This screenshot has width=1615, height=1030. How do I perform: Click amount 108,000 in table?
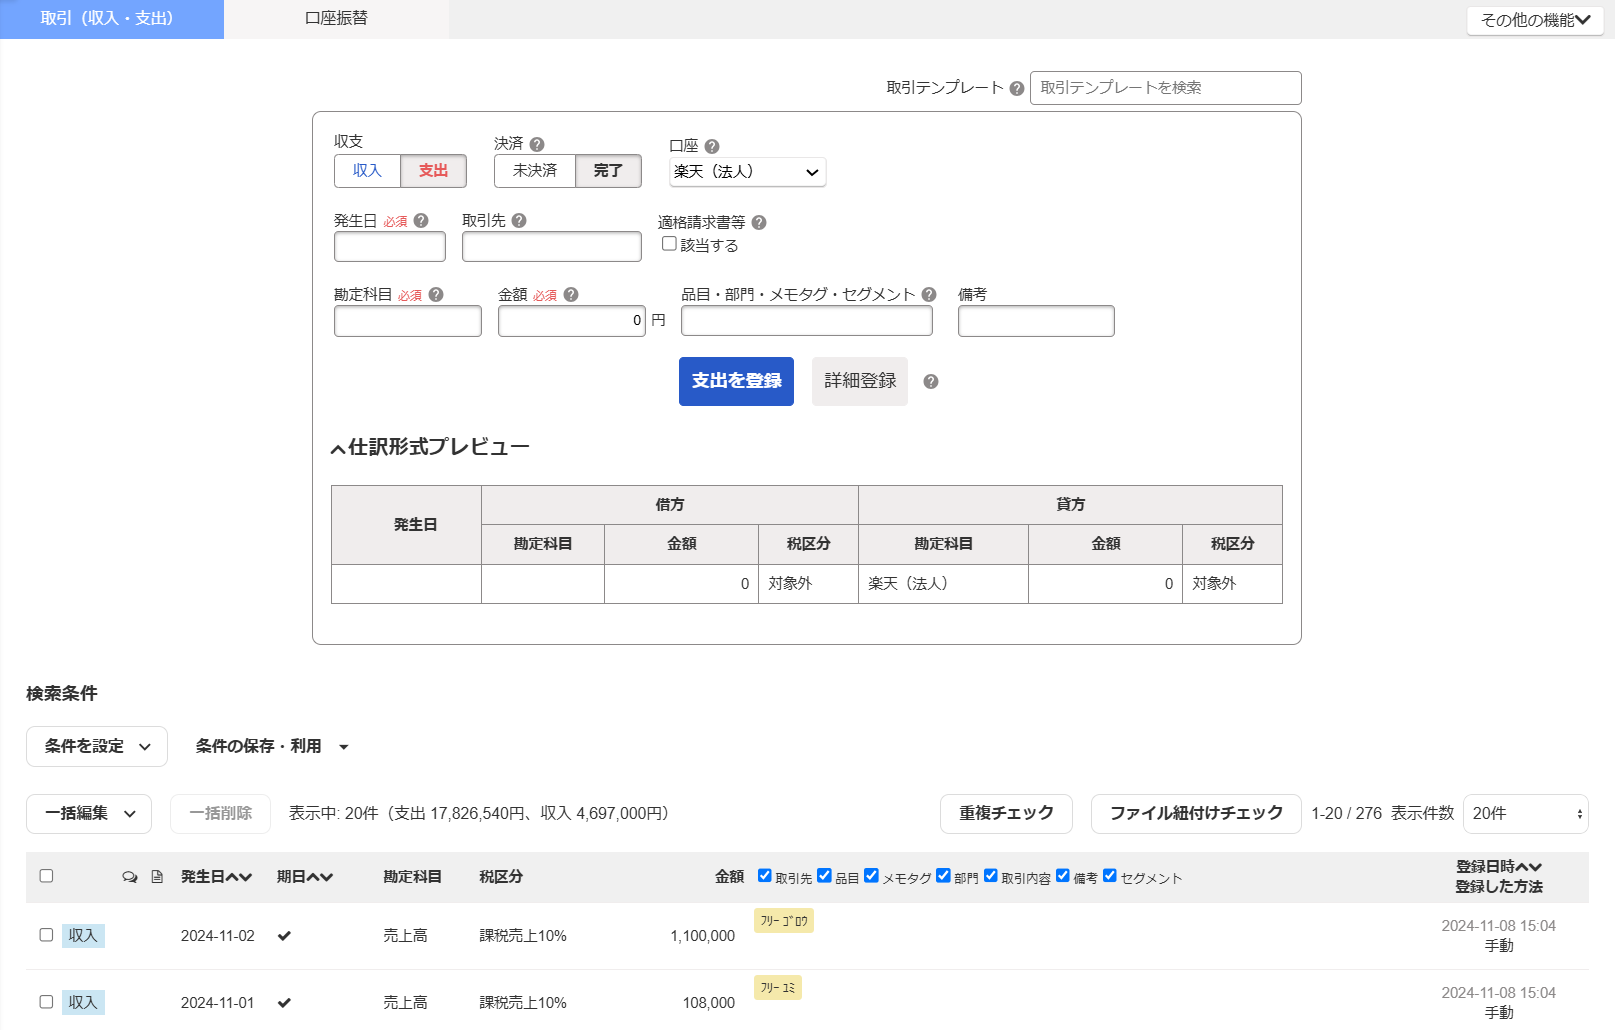tap(709, 1003)
